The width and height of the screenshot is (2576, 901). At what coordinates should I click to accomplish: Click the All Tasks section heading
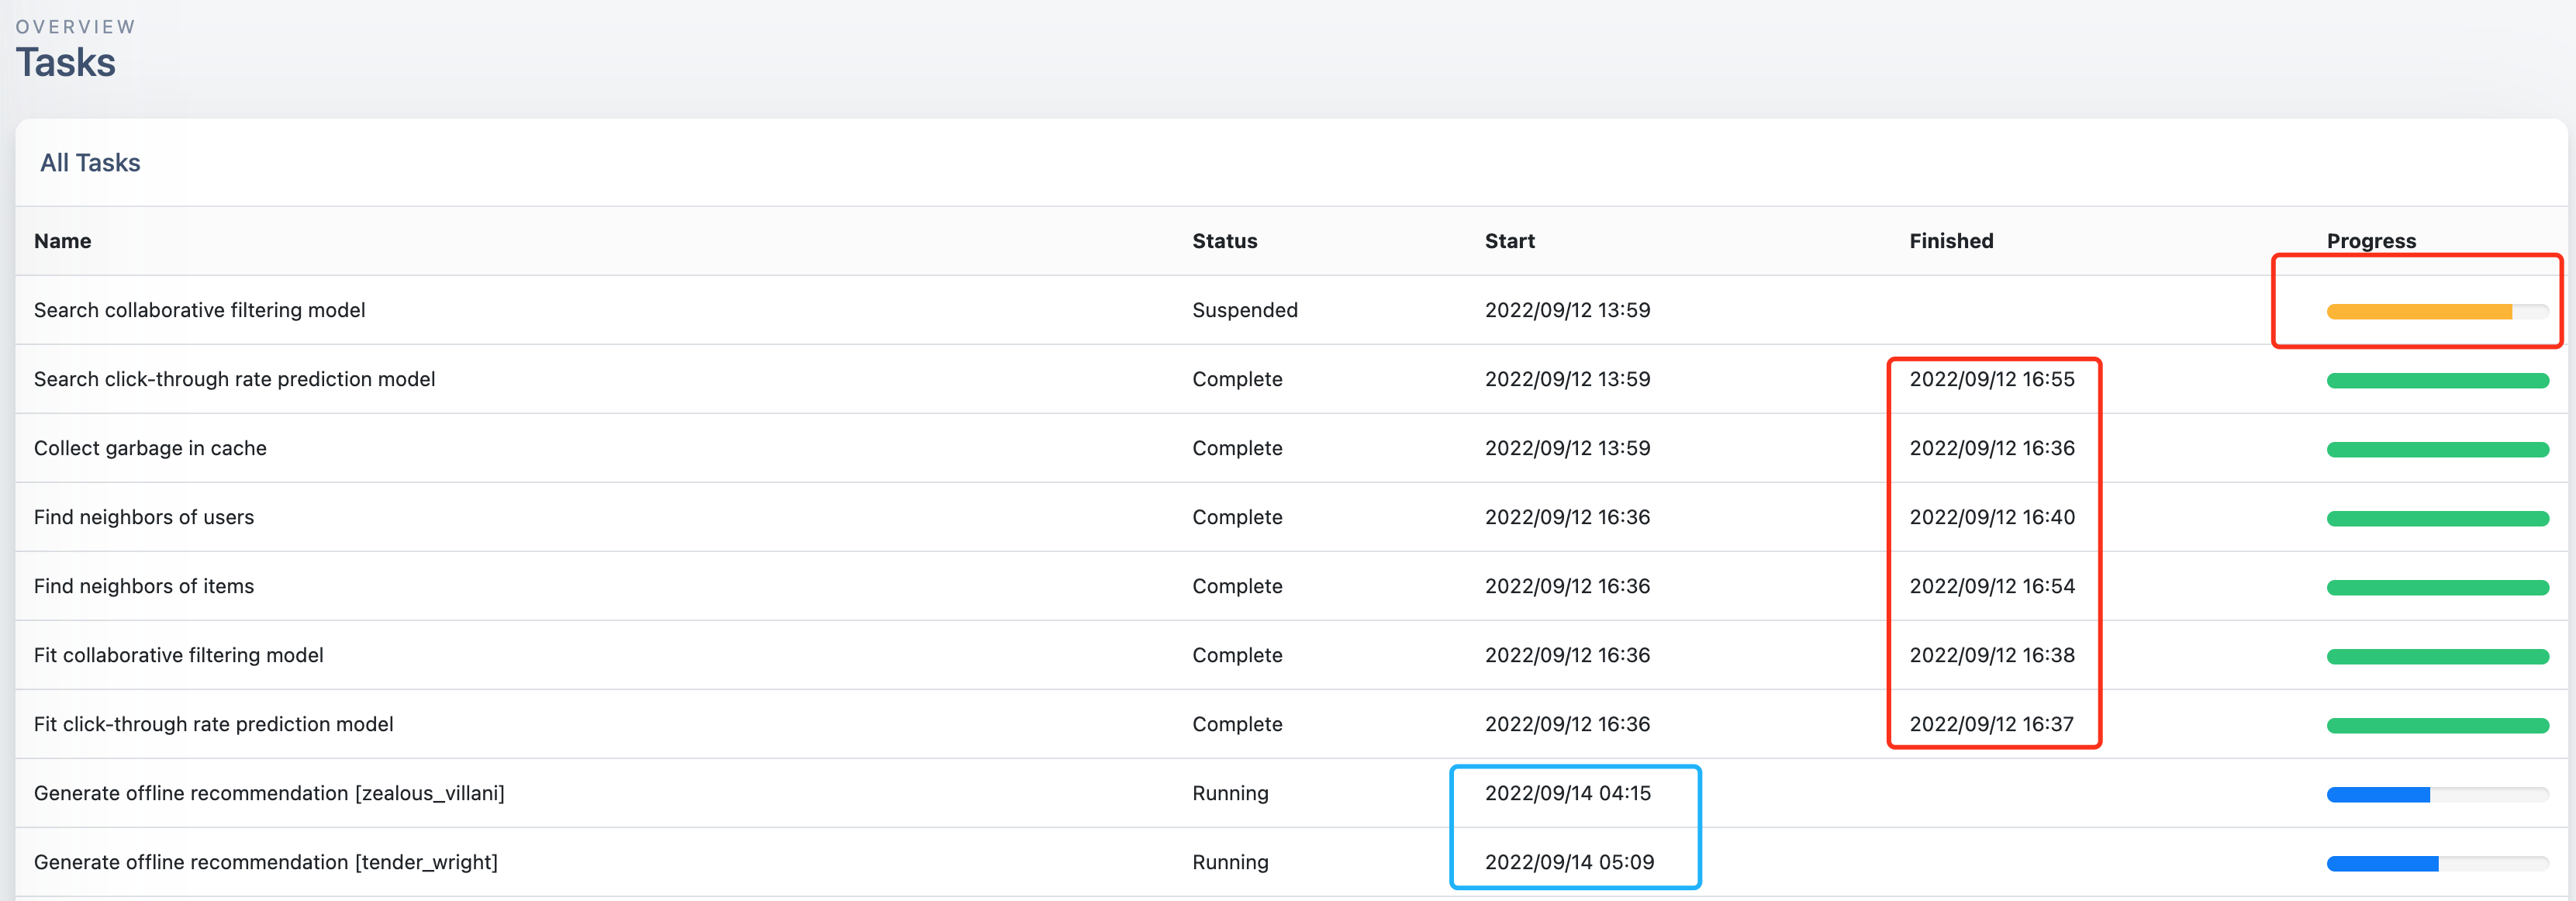[x=90, y=162]
